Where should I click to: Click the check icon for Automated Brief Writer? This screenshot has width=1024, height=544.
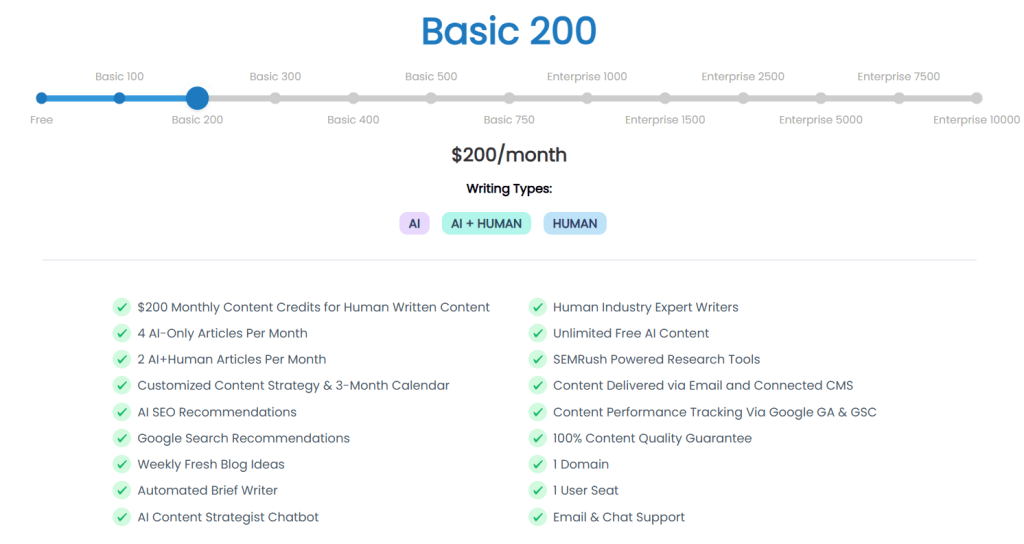click(x=121, y=490)
